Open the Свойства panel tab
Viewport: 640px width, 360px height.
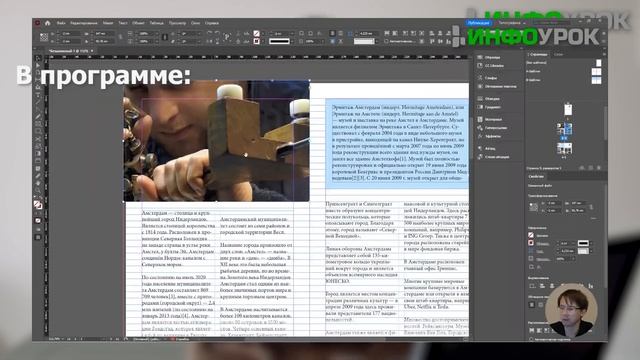click(x=536, y=176)
